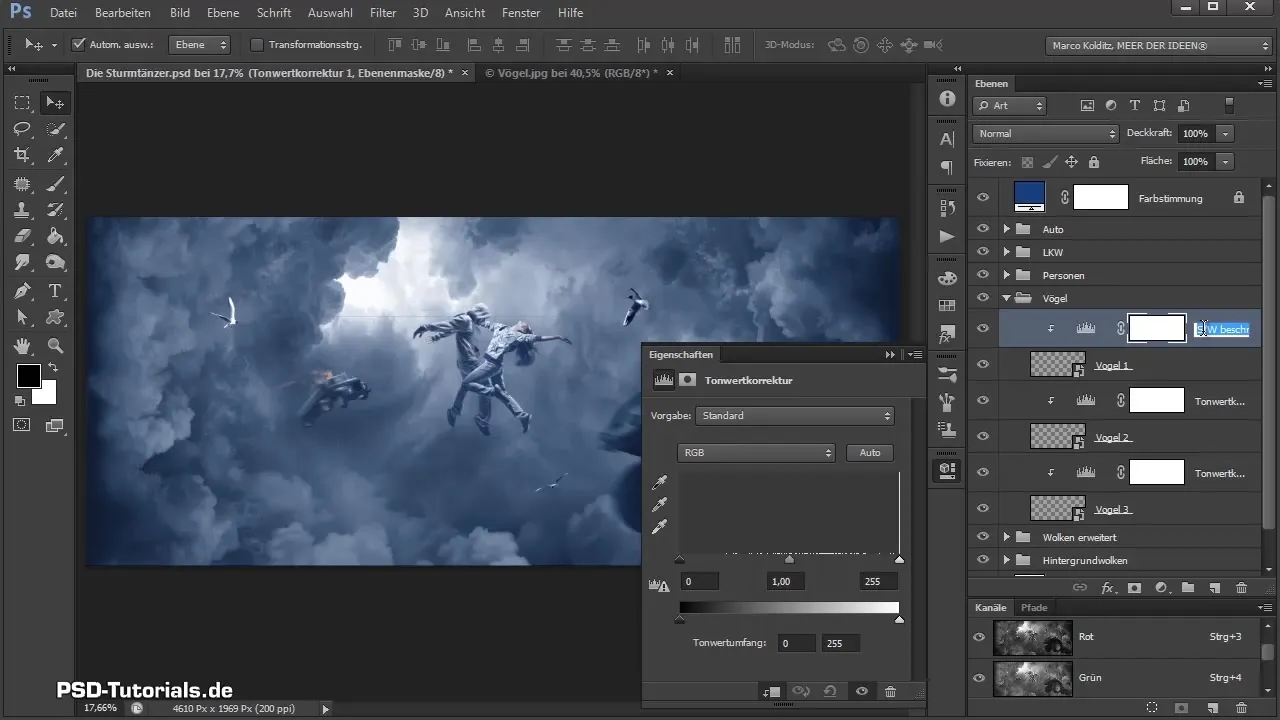
Task: Click the Auto button in Tonwertkorrektur
Action: pyautogui.click(x=870, y=453)
